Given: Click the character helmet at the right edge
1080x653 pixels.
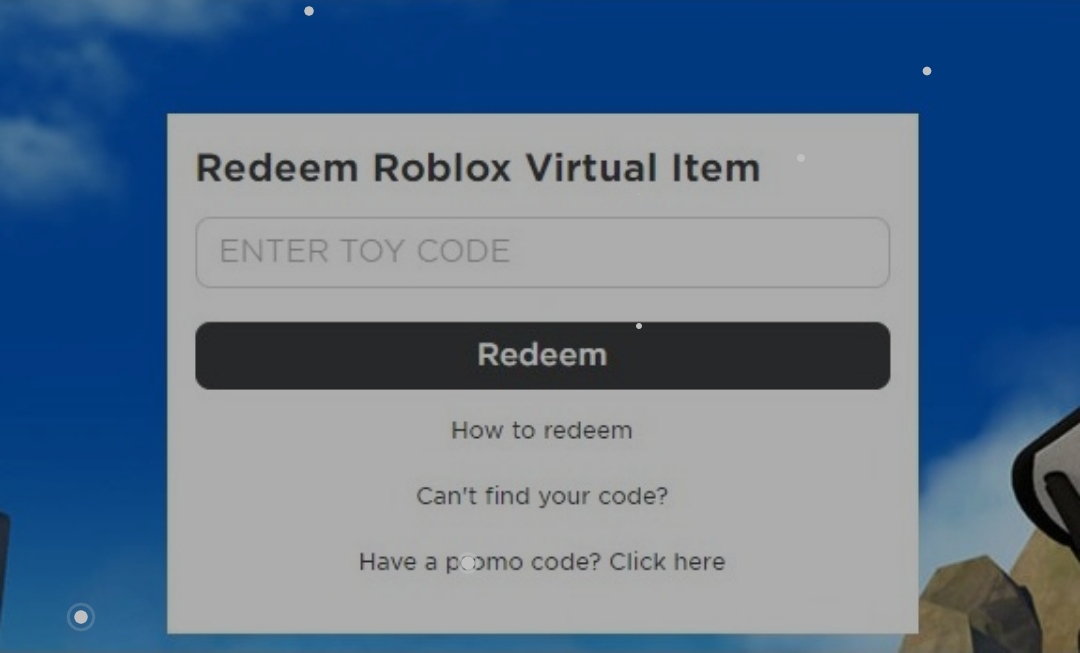Looking at the screenshot, I should (x=1047, y=482).
